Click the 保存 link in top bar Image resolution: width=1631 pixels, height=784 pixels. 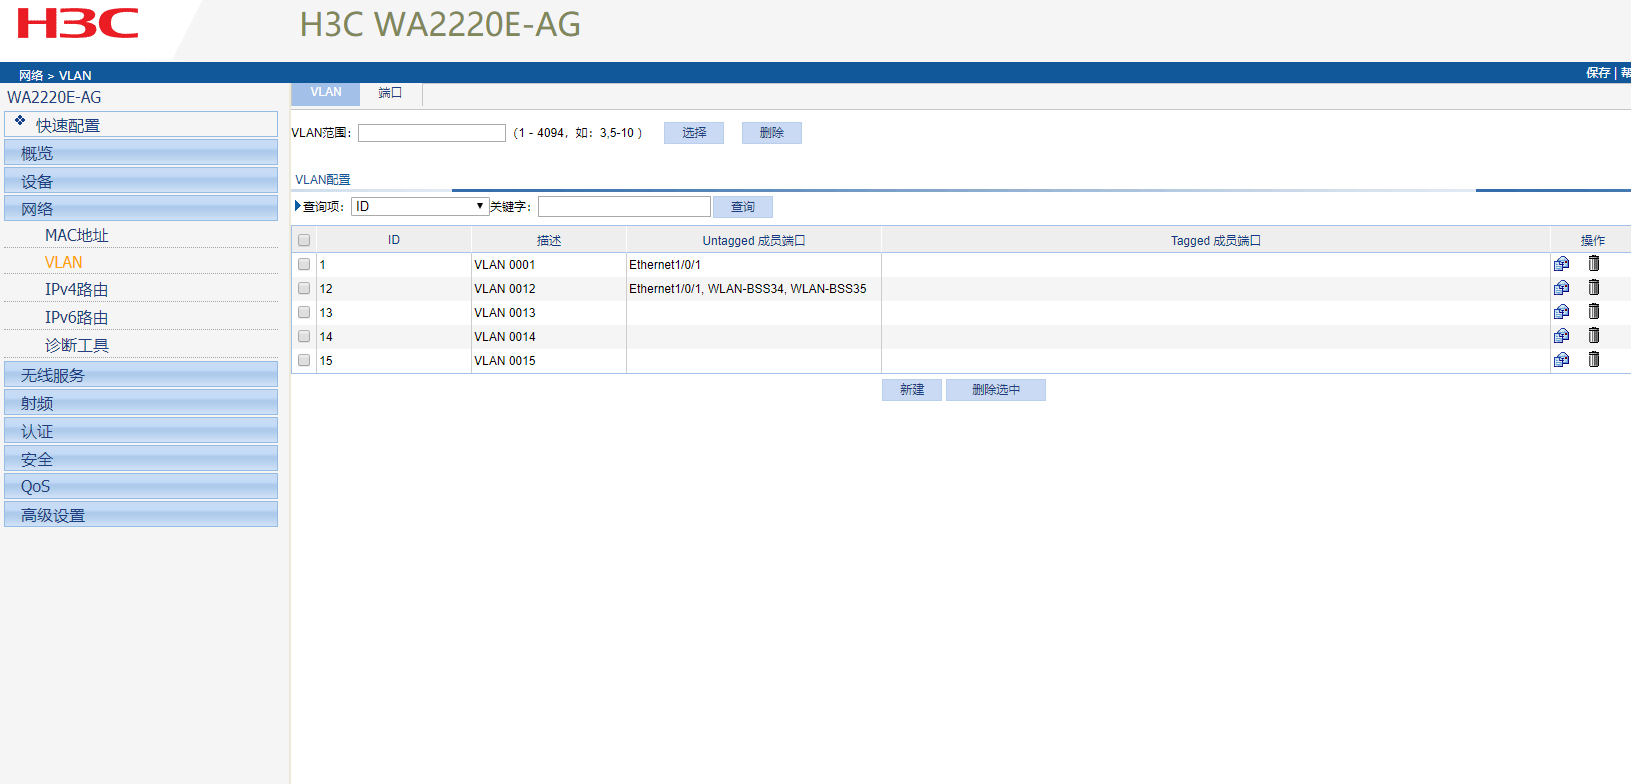point(1598,73)
